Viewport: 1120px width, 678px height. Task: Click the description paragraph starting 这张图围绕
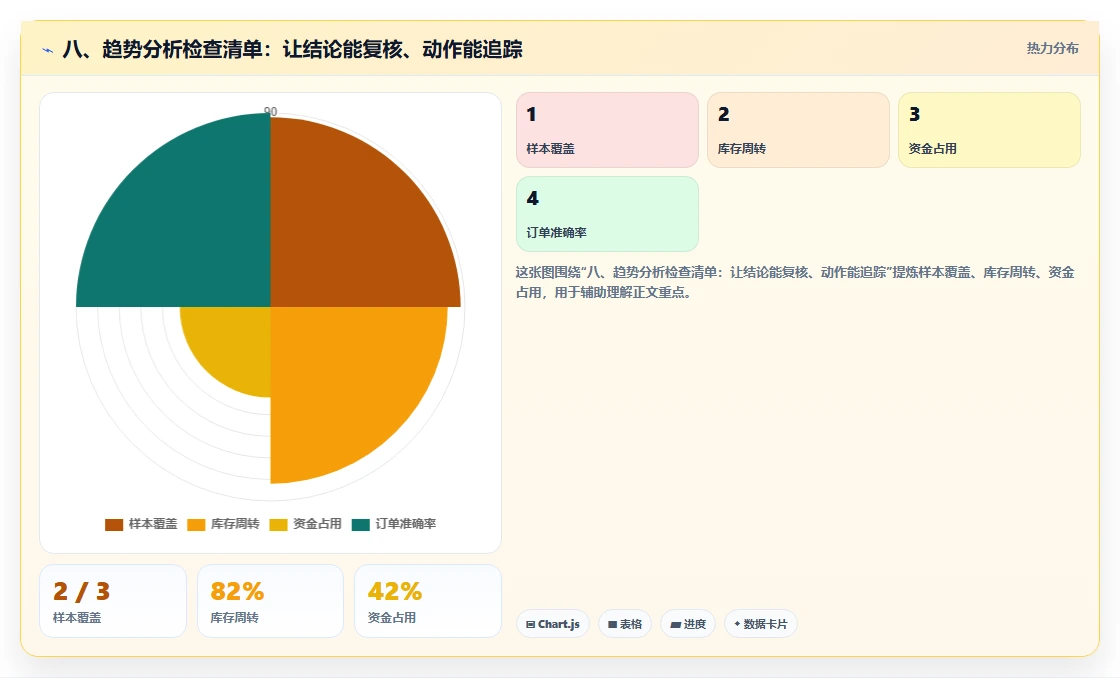coord(795,282)
